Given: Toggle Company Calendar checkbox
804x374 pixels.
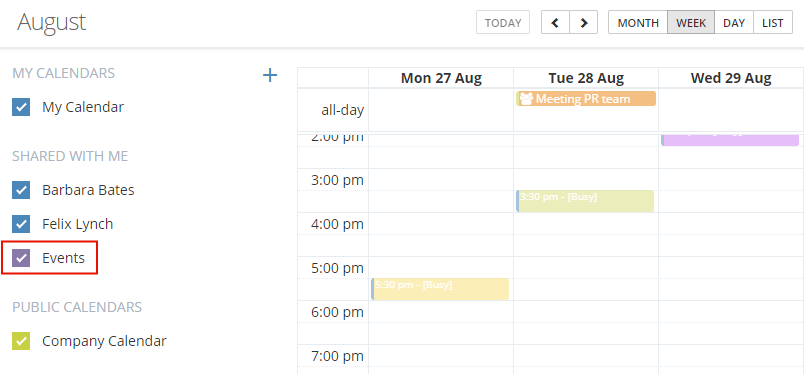Looking at the screenshot, I should pos(21,341).
